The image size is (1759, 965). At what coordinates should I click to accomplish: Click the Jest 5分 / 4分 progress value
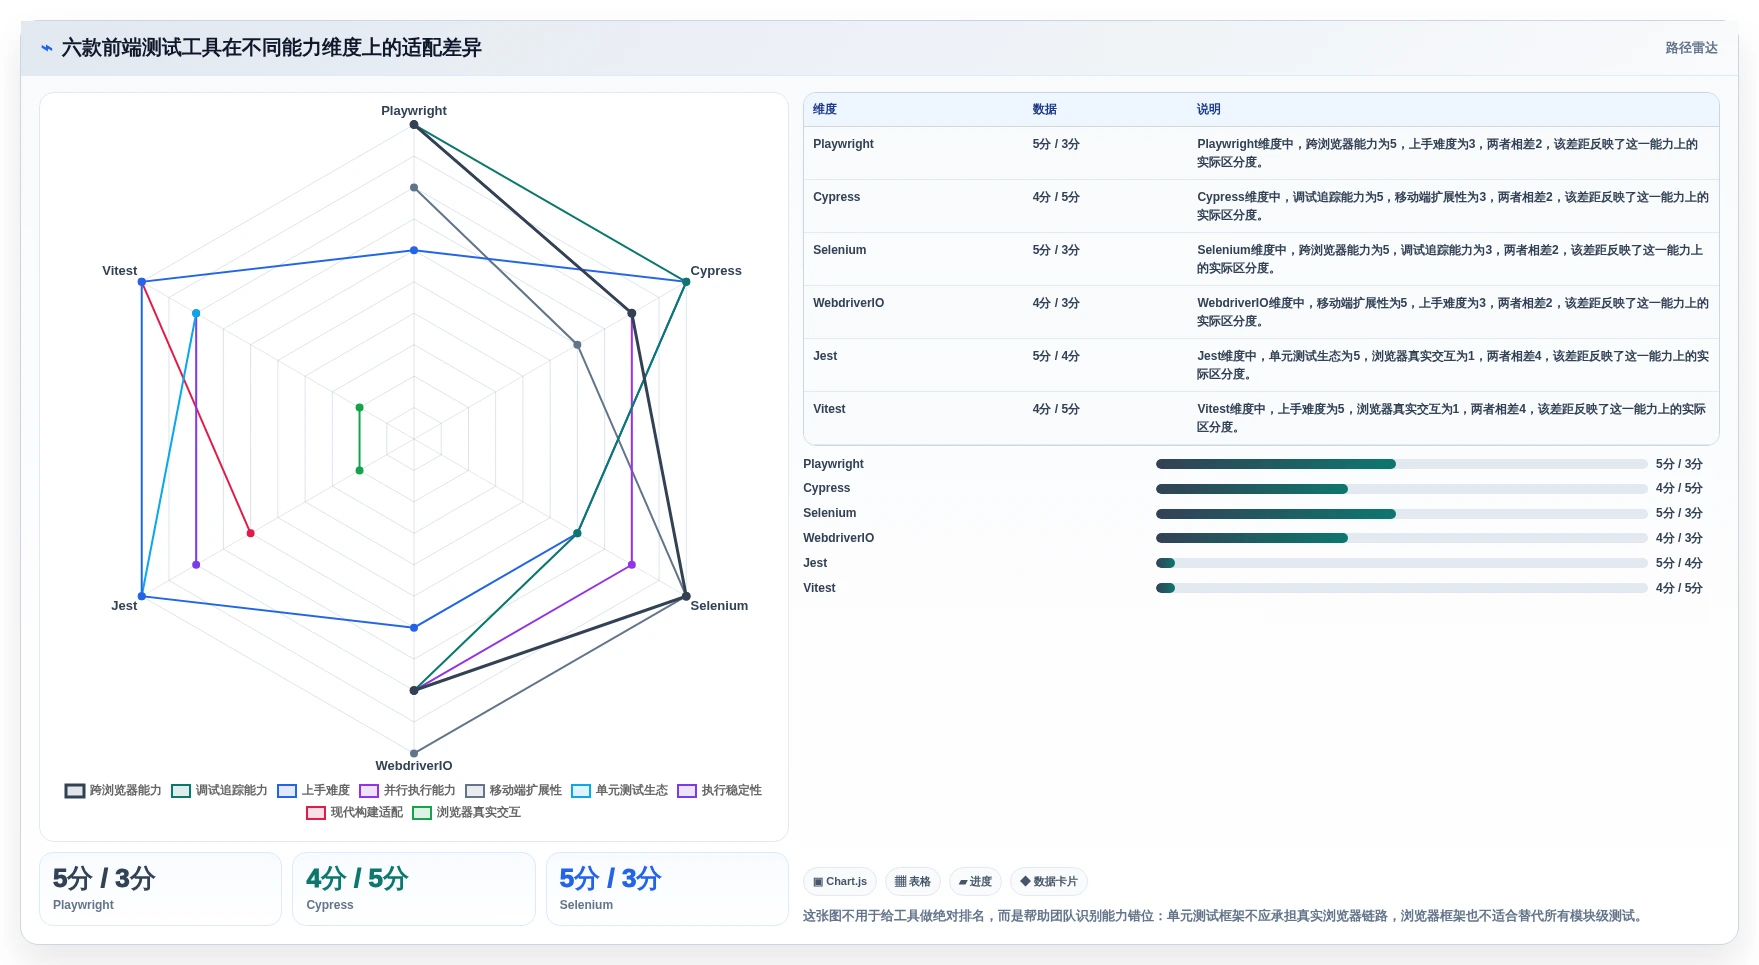[1679, 563]
